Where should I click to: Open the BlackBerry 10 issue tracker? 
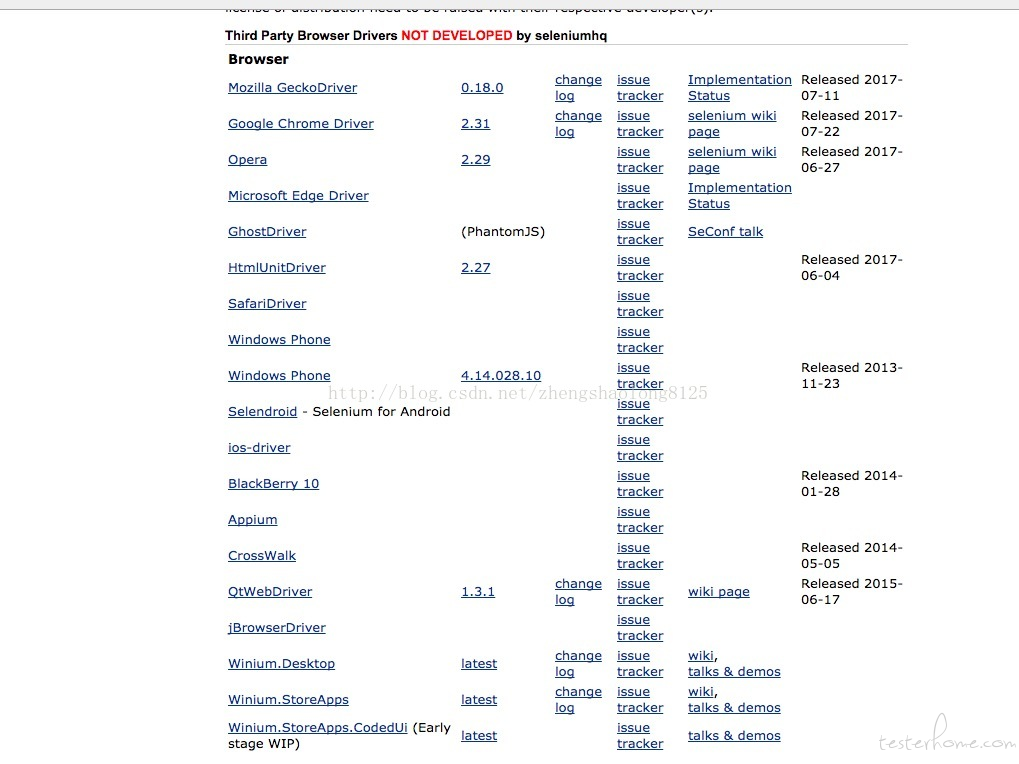pyautogui.click(x=640, y=484)
